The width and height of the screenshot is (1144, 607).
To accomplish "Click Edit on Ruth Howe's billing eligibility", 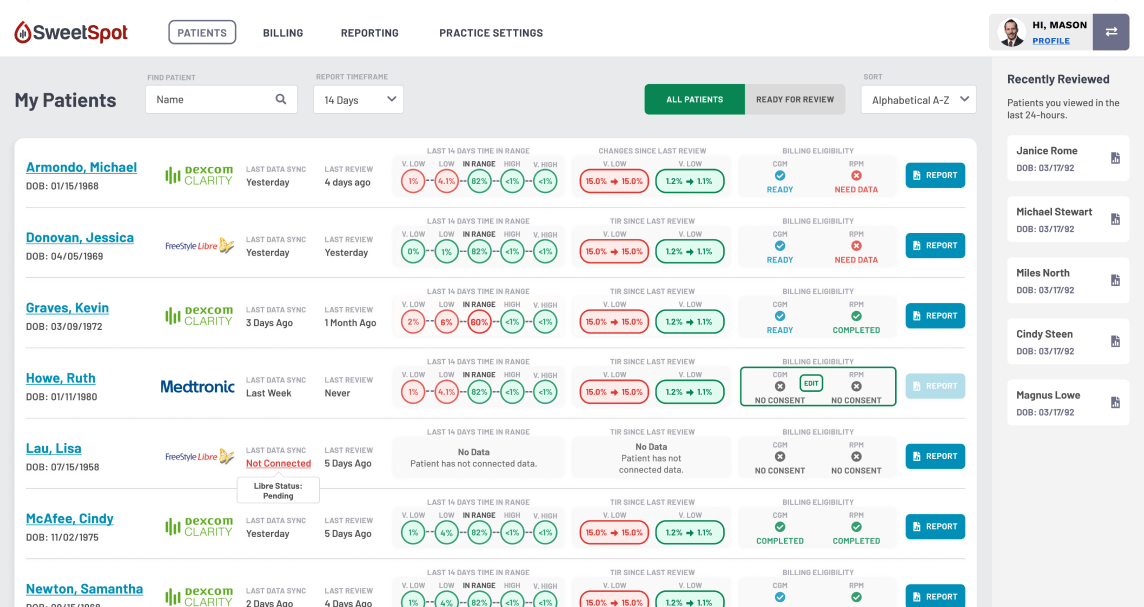I will [810, 383].
